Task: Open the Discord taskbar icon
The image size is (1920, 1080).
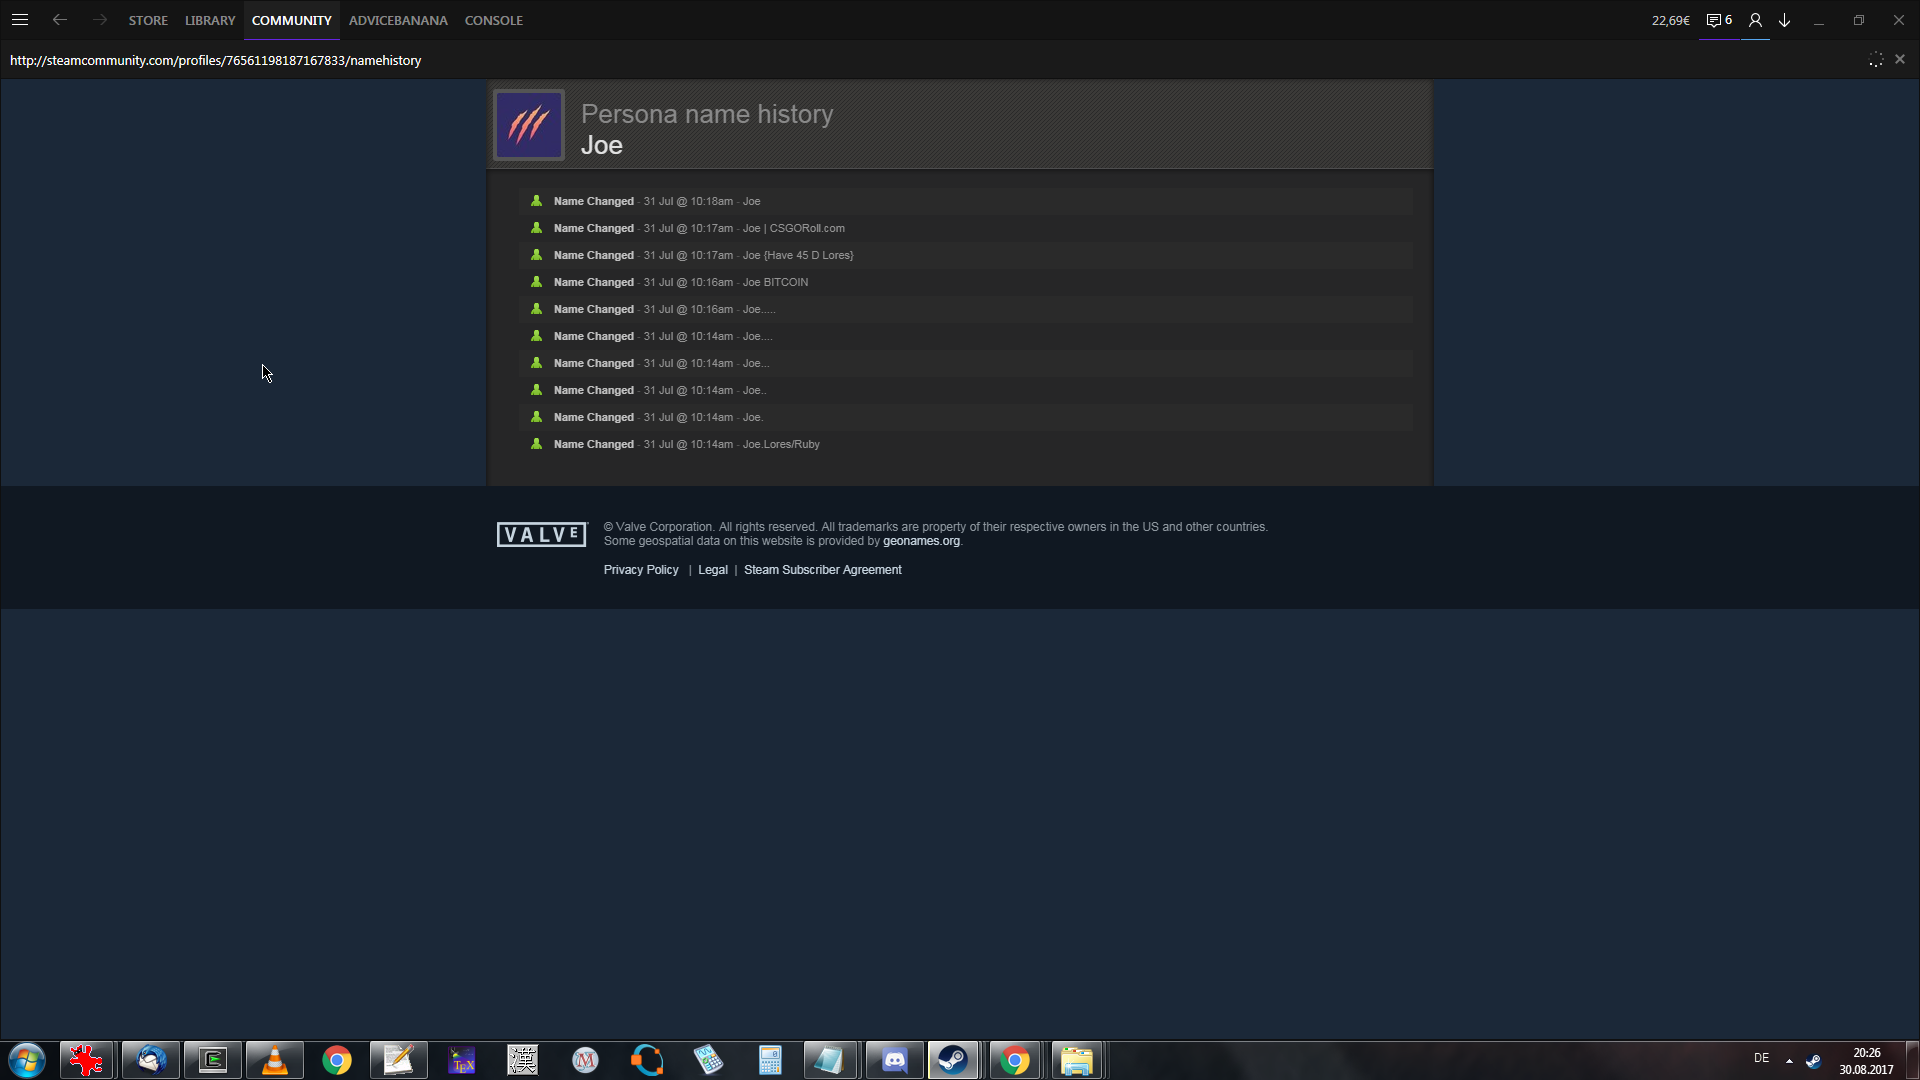Action: coord(894,1060)
